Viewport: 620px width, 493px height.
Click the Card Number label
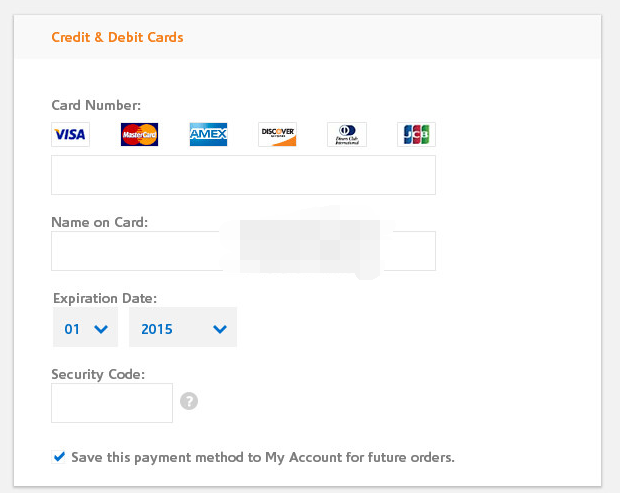(96, 105)
